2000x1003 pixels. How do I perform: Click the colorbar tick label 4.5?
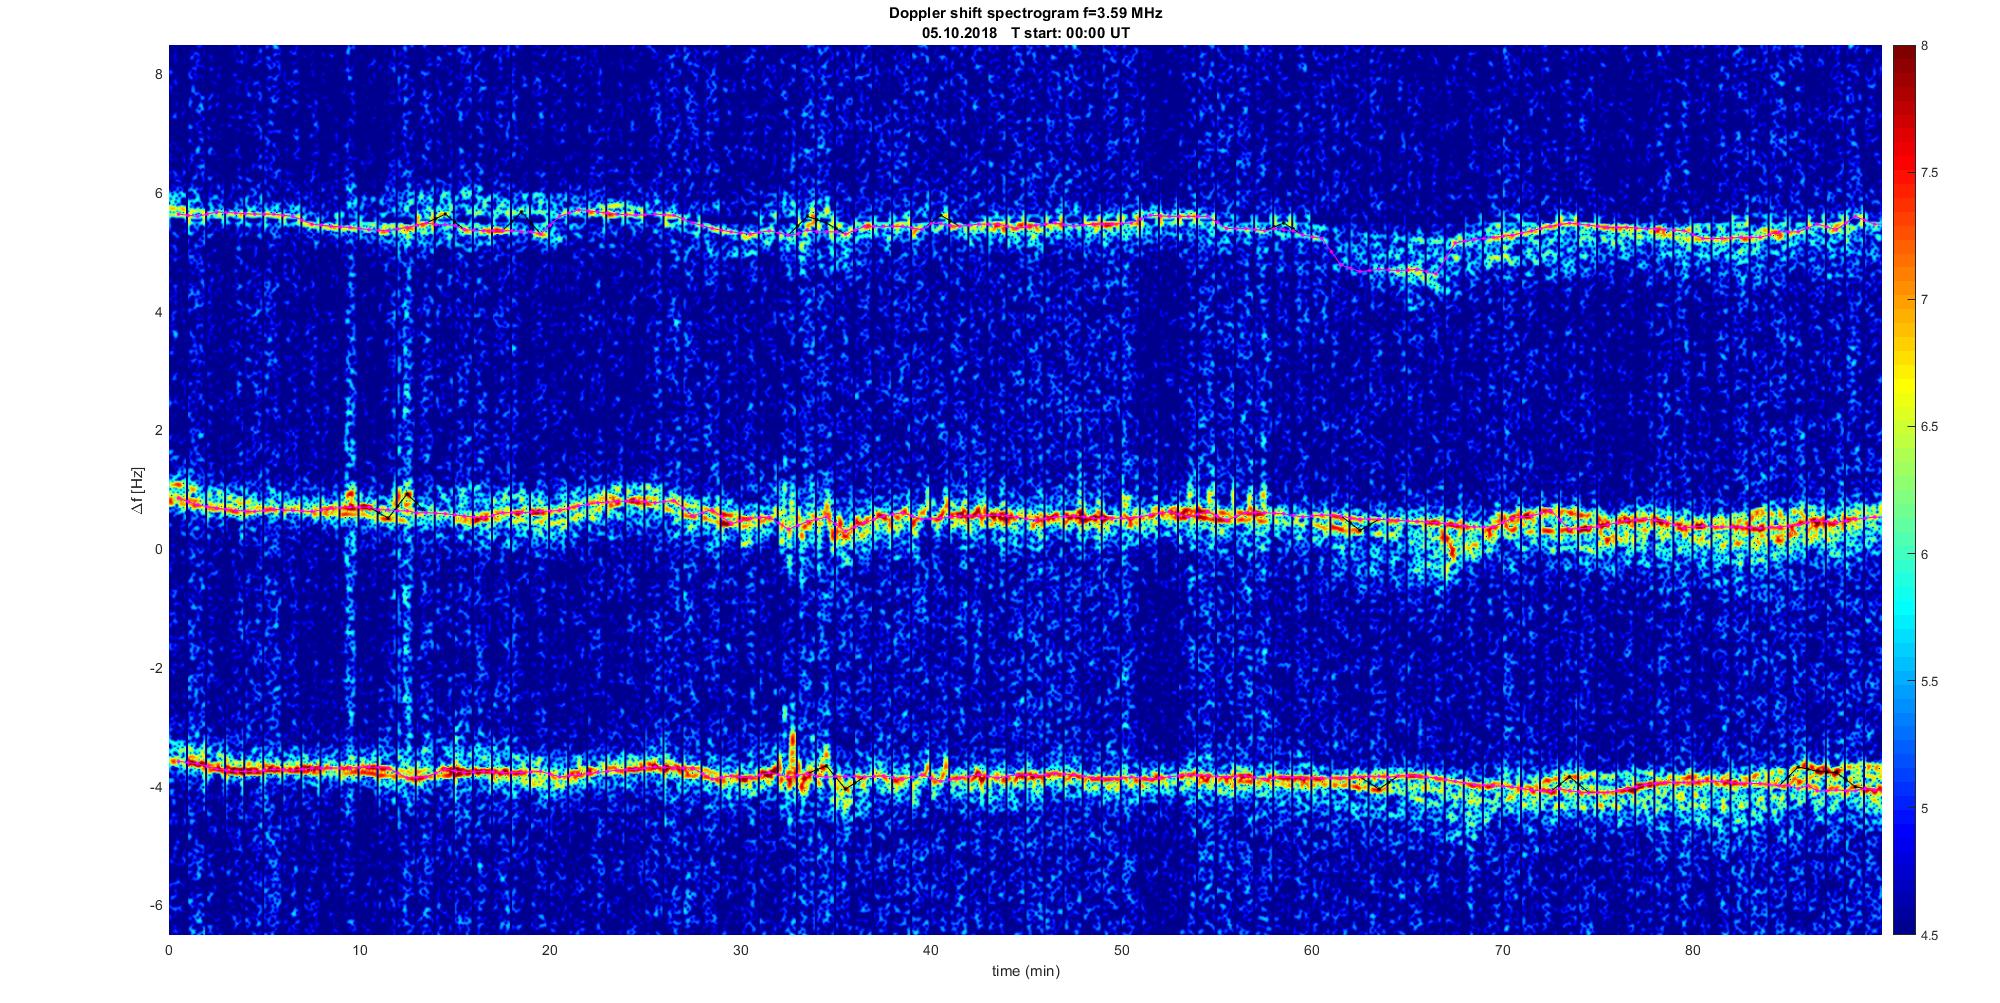click(1930, 935)
